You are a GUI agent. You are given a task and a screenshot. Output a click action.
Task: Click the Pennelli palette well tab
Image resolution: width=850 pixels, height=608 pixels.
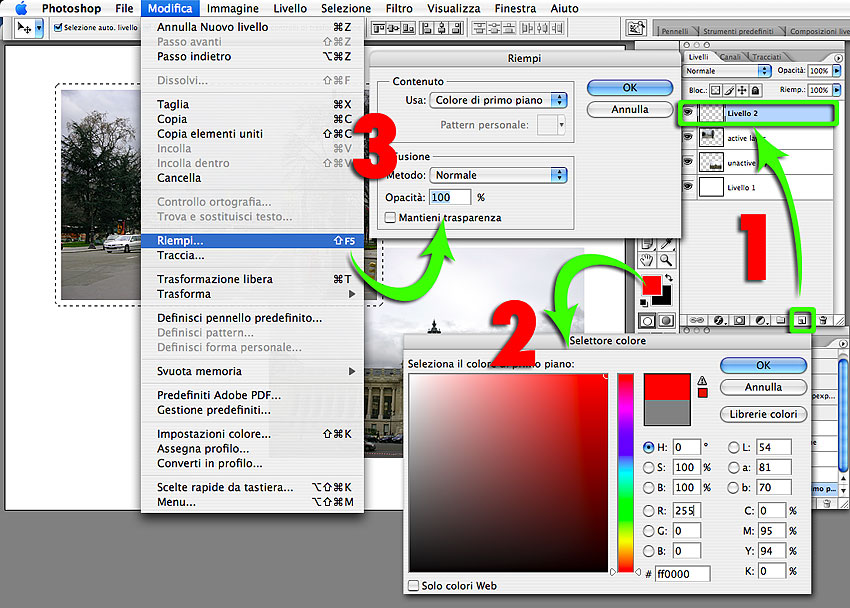[x=675, y=31]
